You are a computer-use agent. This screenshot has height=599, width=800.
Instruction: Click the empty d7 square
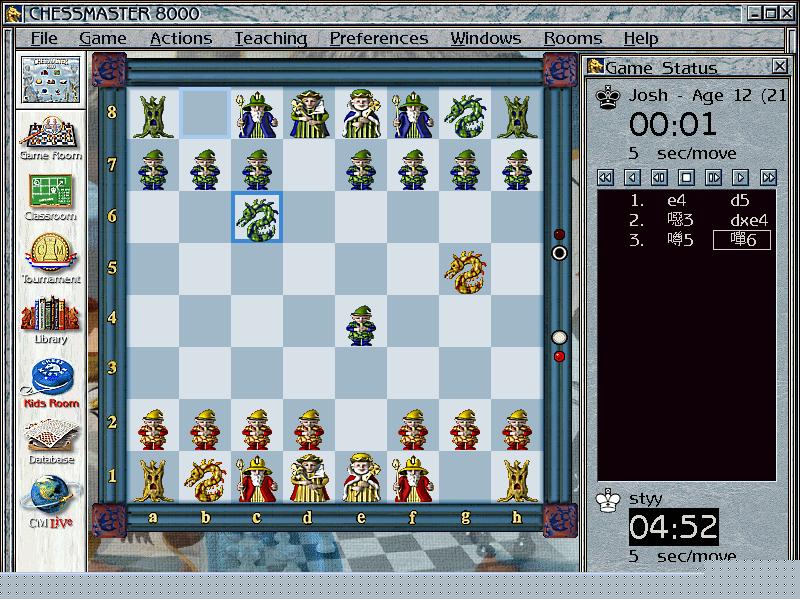[309, 165]
